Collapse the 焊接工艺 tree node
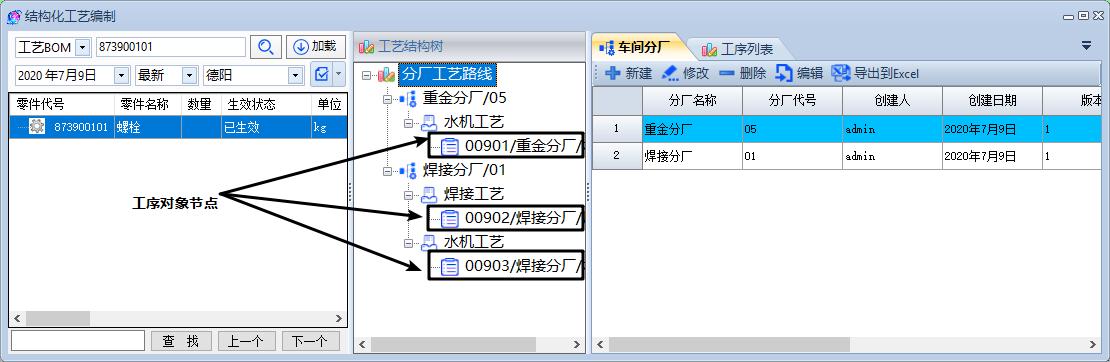 tap(408, 195)
